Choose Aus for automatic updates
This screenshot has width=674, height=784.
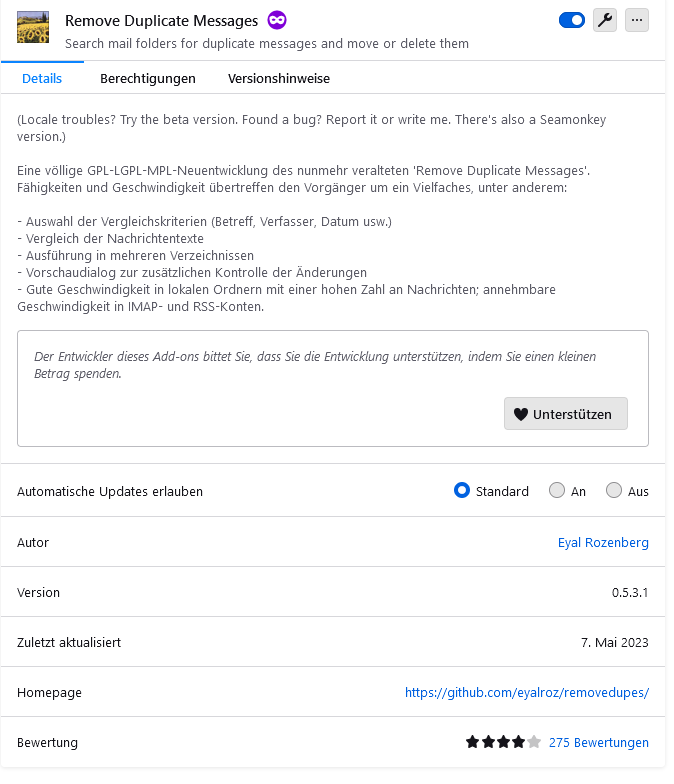pos(614,491)
